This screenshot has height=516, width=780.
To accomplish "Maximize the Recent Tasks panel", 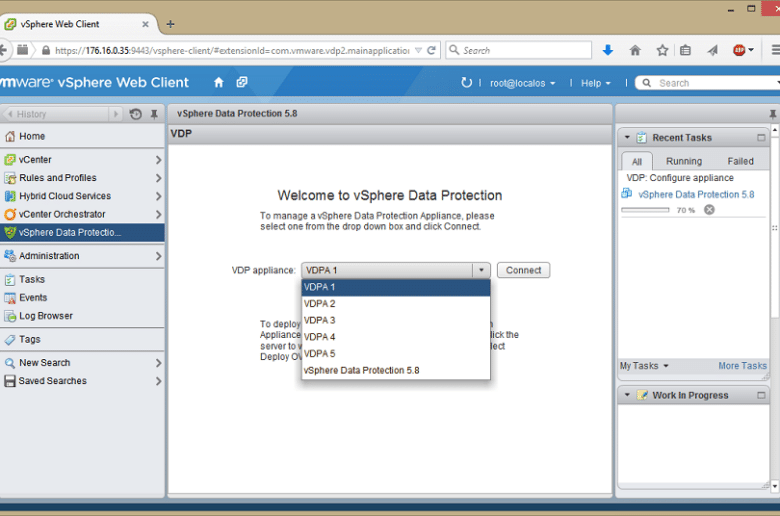I will [x=761, y=138].
